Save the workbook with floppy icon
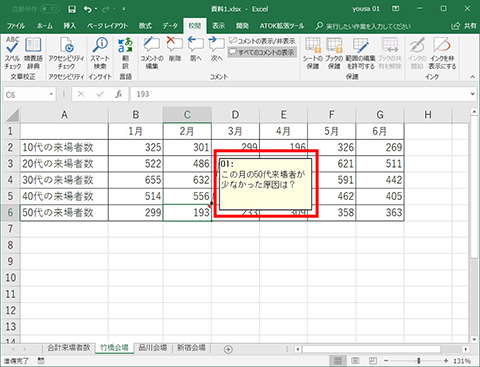Viewport: 480px width, 367px height. (72, 9)
